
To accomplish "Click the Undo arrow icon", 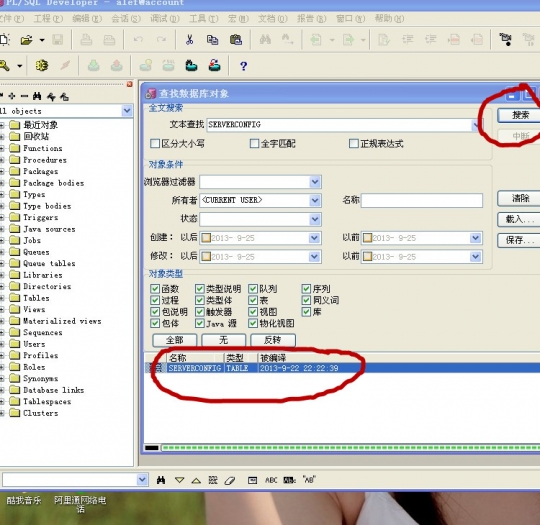I will [138, 40].
